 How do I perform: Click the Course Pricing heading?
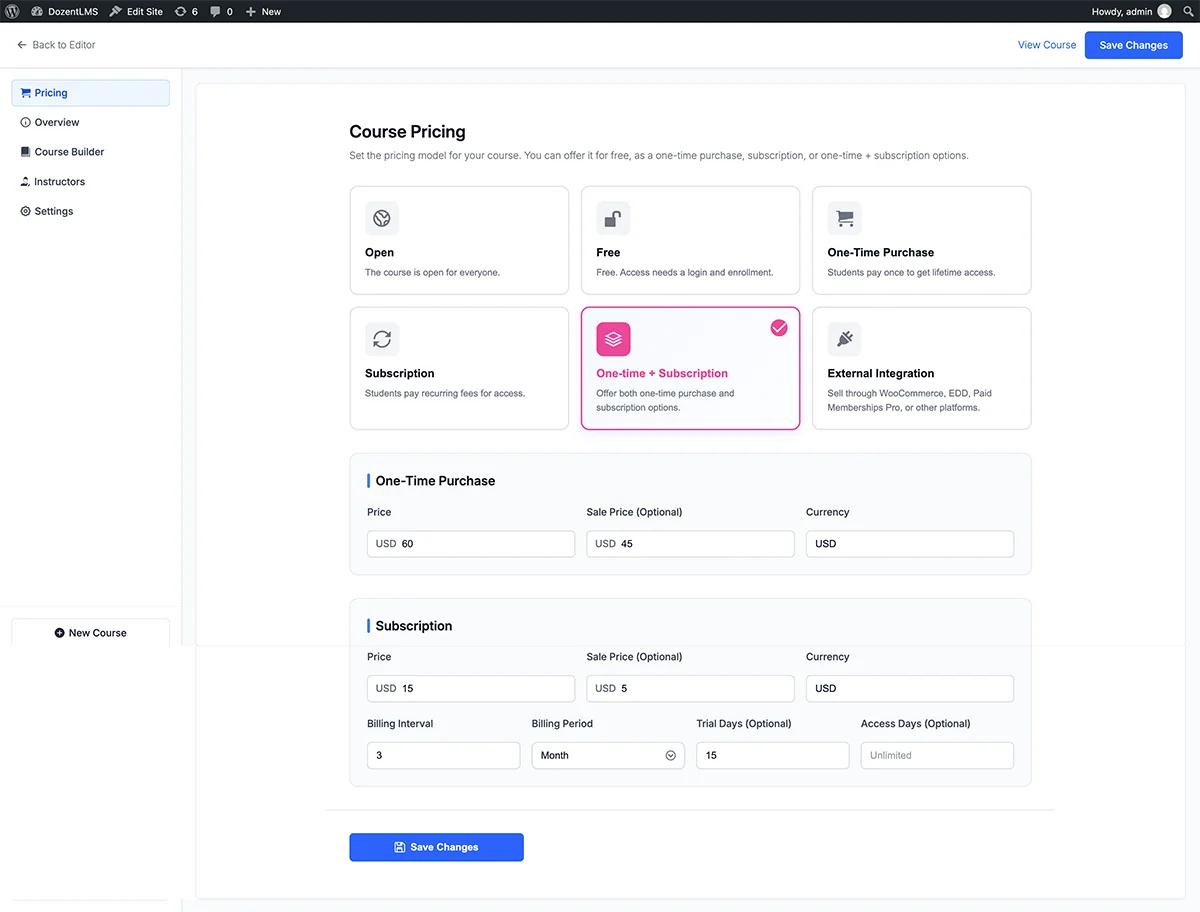407,132
